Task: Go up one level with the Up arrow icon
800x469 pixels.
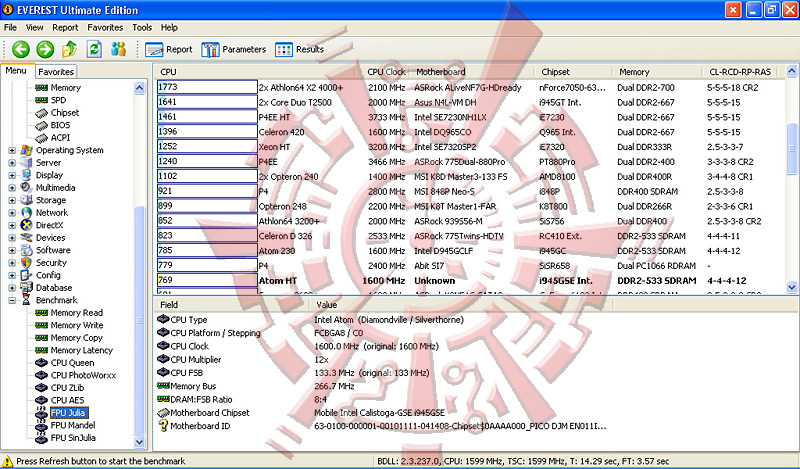Action: pyautogui.click(x=69, y=50)
